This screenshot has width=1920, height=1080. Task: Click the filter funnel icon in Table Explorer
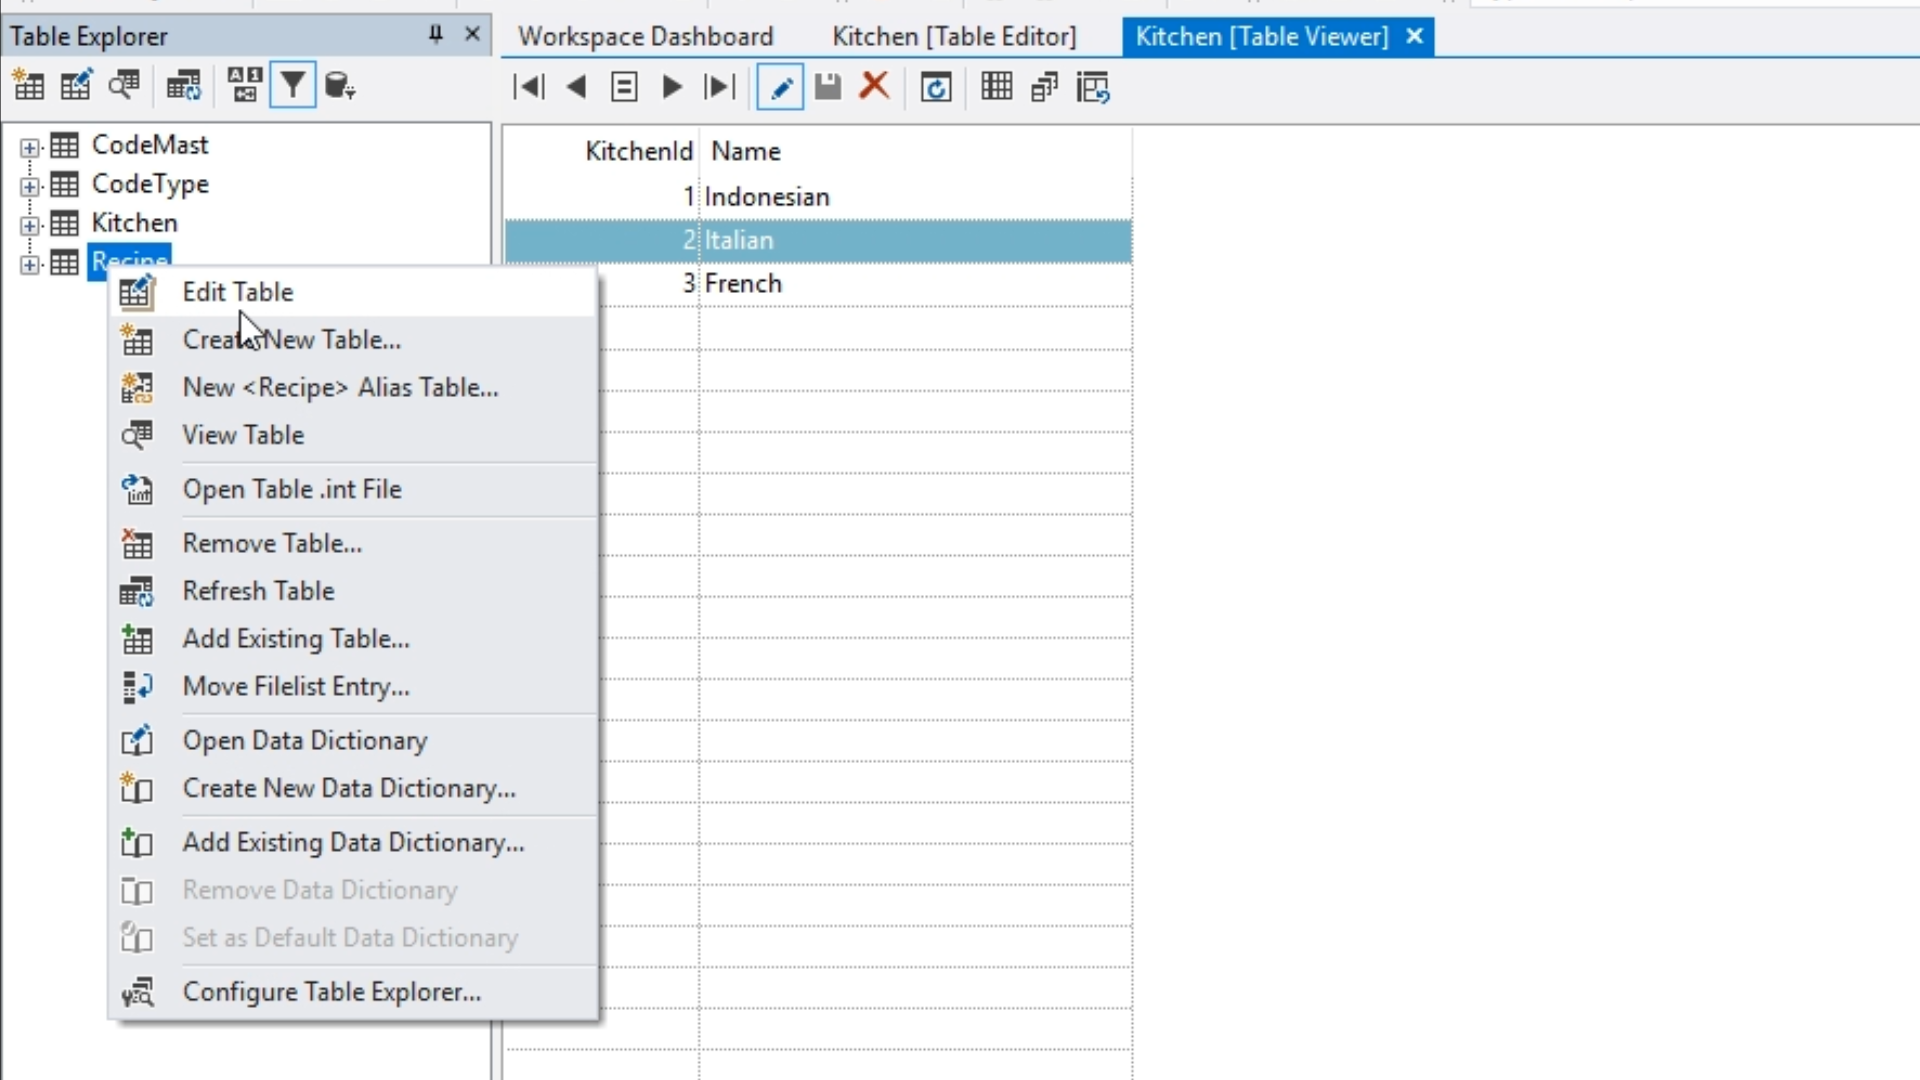pyautogui.click(x=292, y=86)
